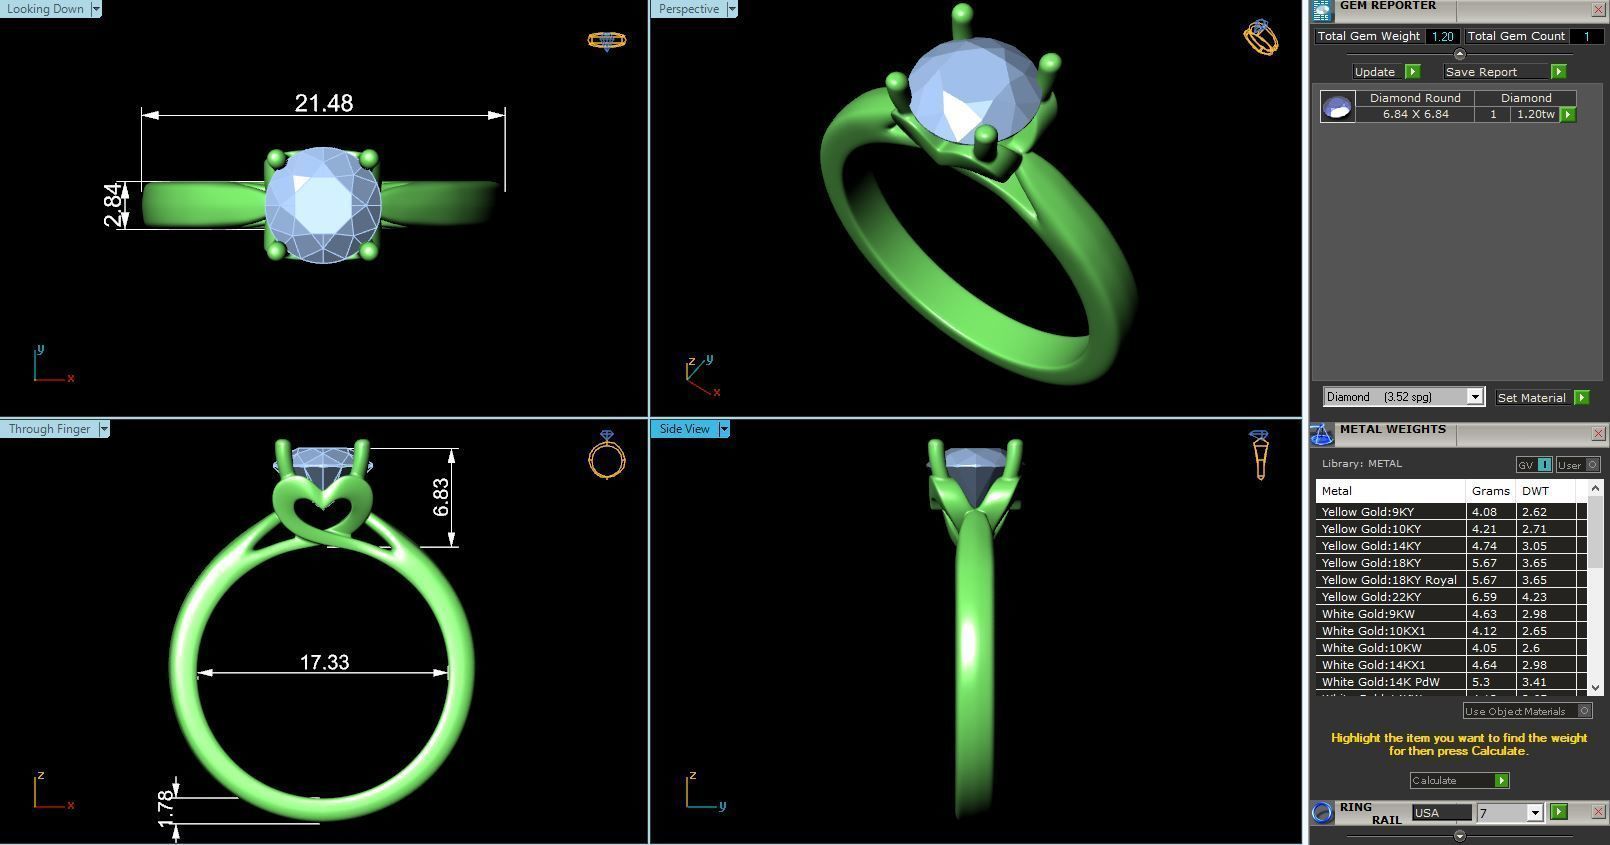The width and height of the screenshot is (1610, 845).
Task: Select Yellow Gold:18KY Royal row
Action: 1450,580
